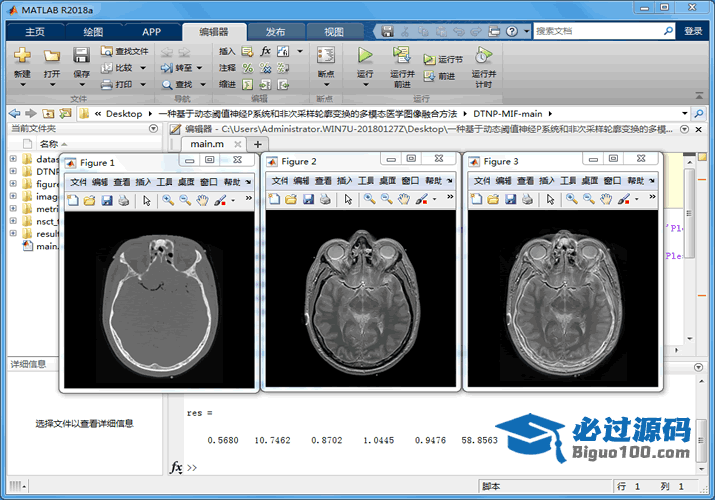Select the brush tool in Figure 1
The width and height of the screenshot is (715, 500).
click(220, 200)
